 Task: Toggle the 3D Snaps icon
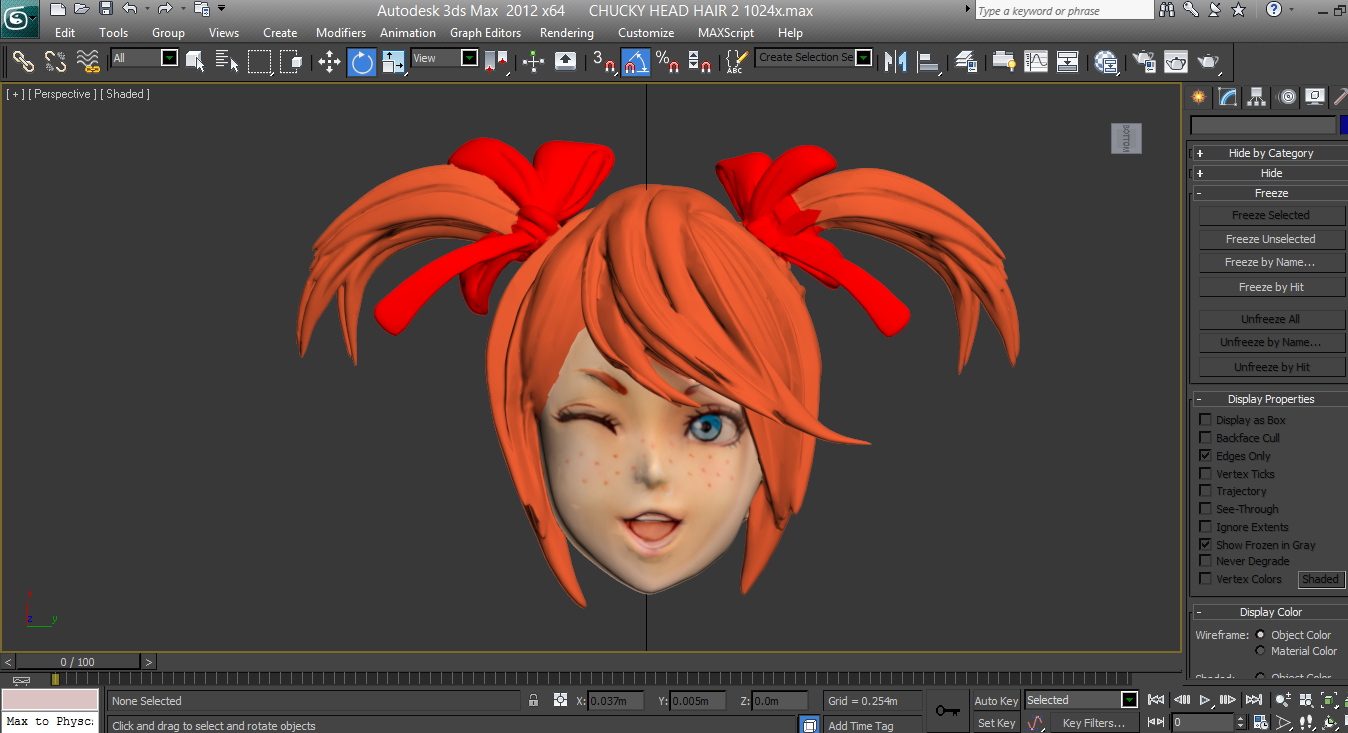(x=603, y=62)
